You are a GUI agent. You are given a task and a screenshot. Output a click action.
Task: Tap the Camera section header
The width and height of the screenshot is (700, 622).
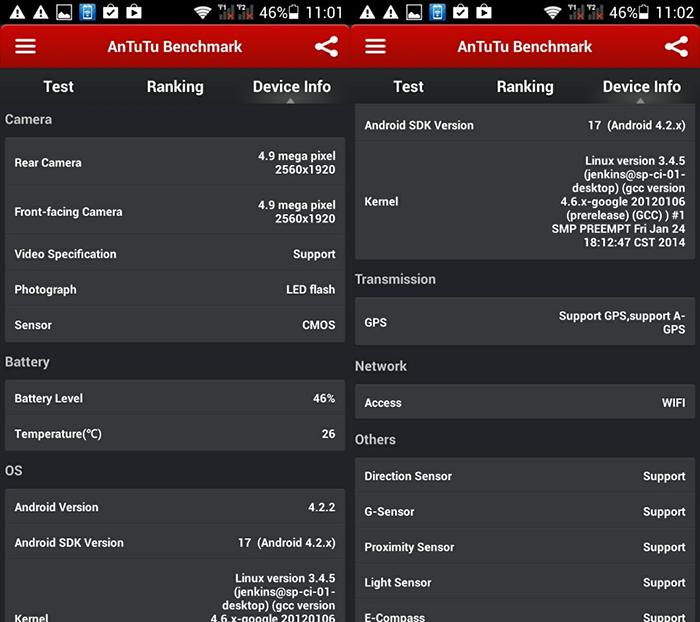point(28,119)
